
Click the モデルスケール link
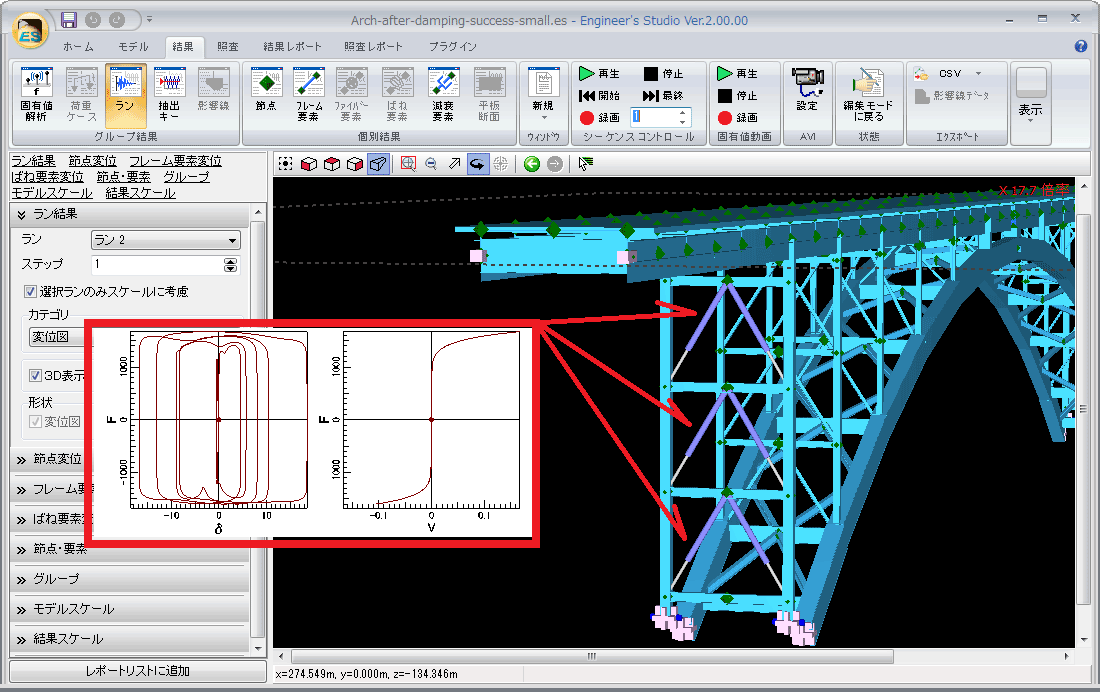click(52, 193)
